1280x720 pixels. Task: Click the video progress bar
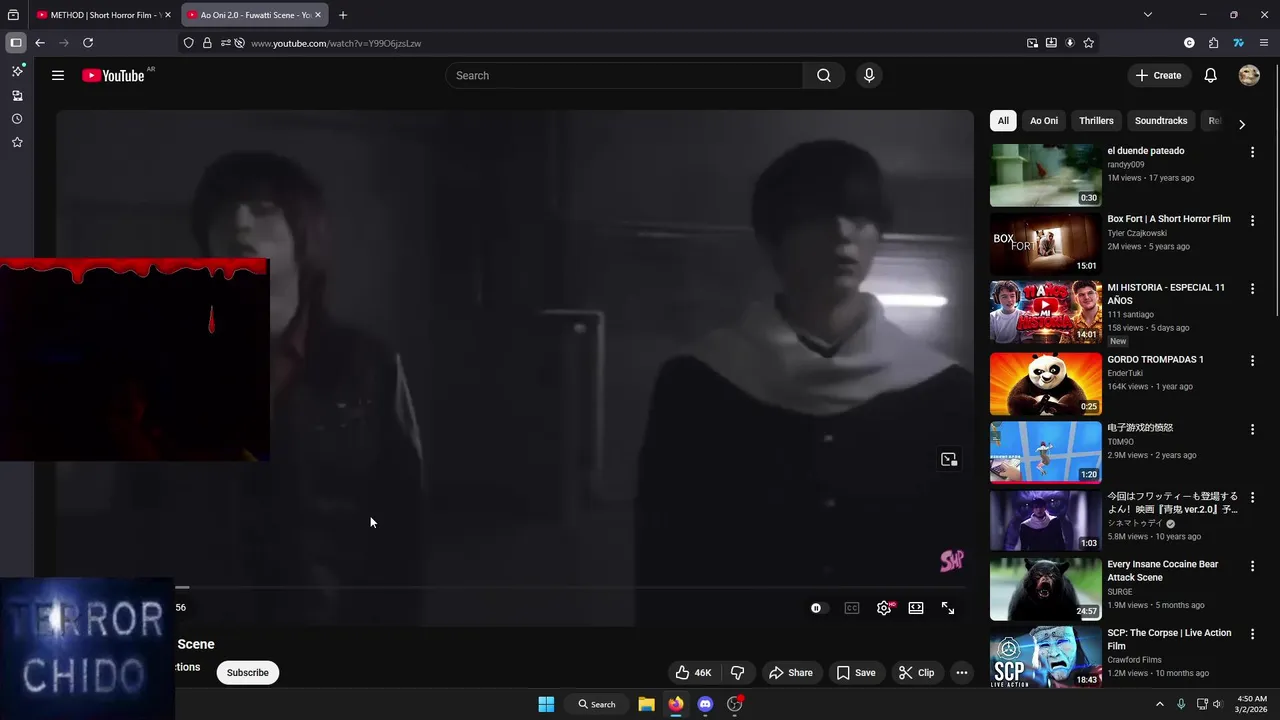pos(570,588)
